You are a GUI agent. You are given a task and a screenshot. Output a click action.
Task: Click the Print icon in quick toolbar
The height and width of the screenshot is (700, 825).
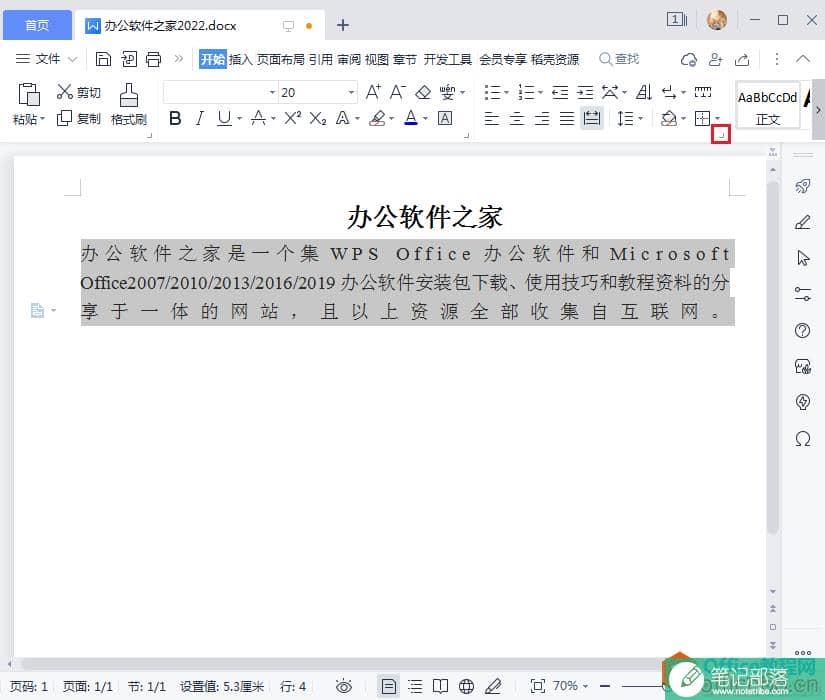[x=153, y=59]
